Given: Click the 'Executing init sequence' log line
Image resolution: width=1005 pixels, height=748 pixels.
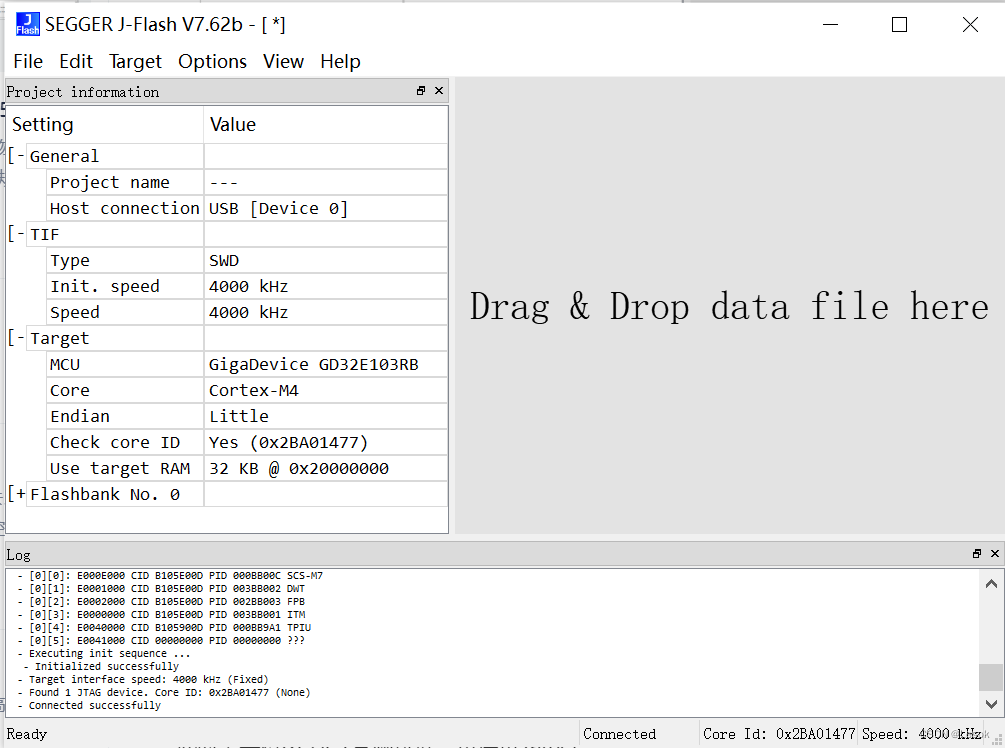Looking at the screenshot, I should pos(103,654).
